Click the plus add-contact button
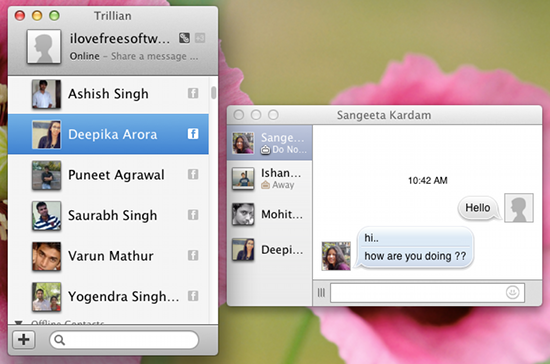550x364 pixels. point(24,340)
